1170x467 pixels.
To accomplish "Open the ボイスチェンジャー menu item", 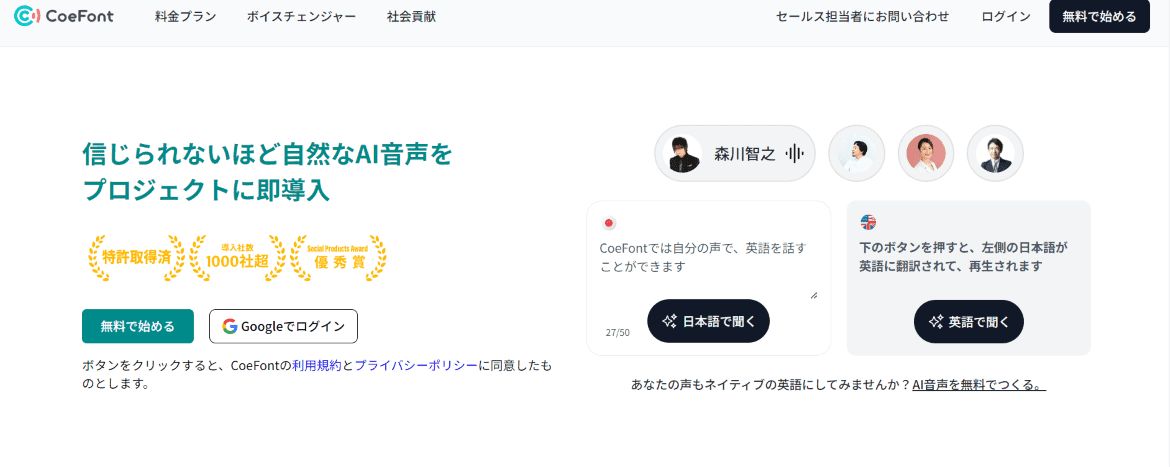I will click(301, 17).
